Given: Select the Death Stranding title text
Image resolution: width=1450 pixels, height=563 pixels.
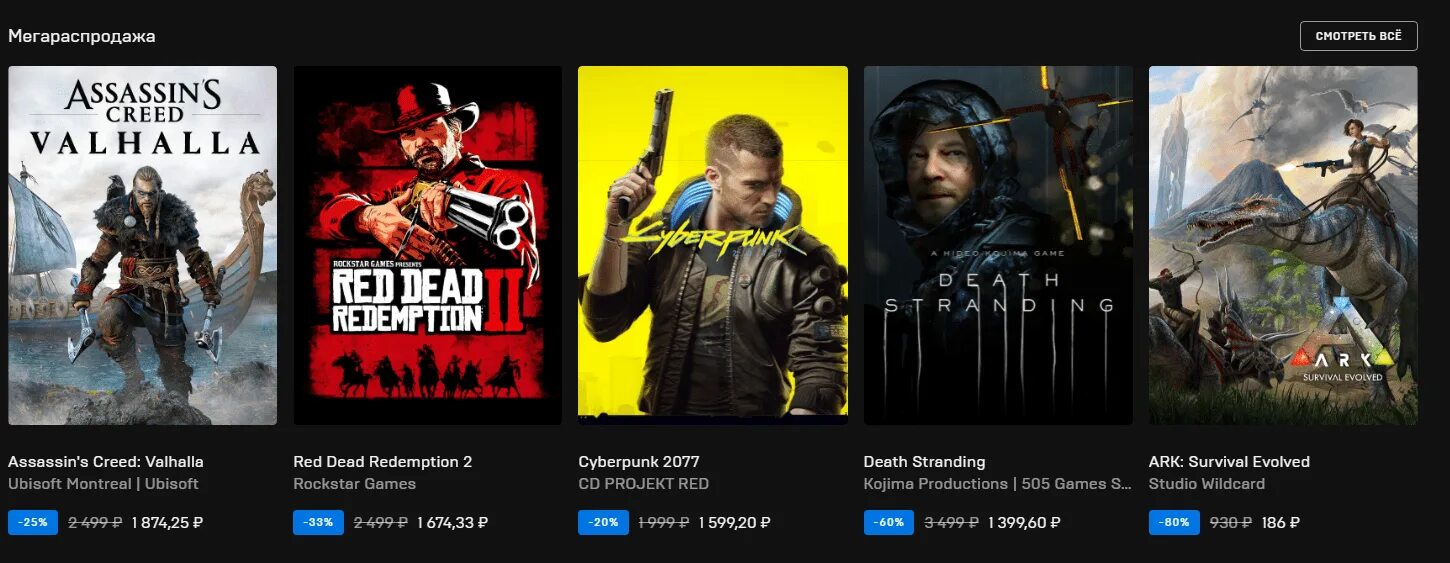Looking at the screenshot, I should click(925, 462).
